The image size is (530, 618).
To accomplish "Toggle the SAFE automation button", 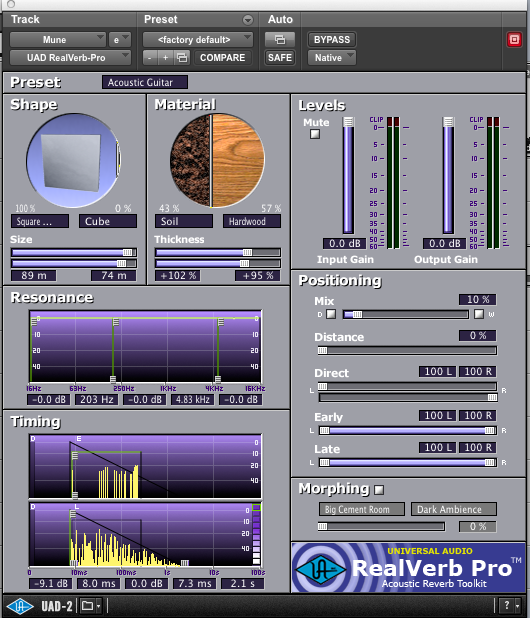I will [280, 58].
